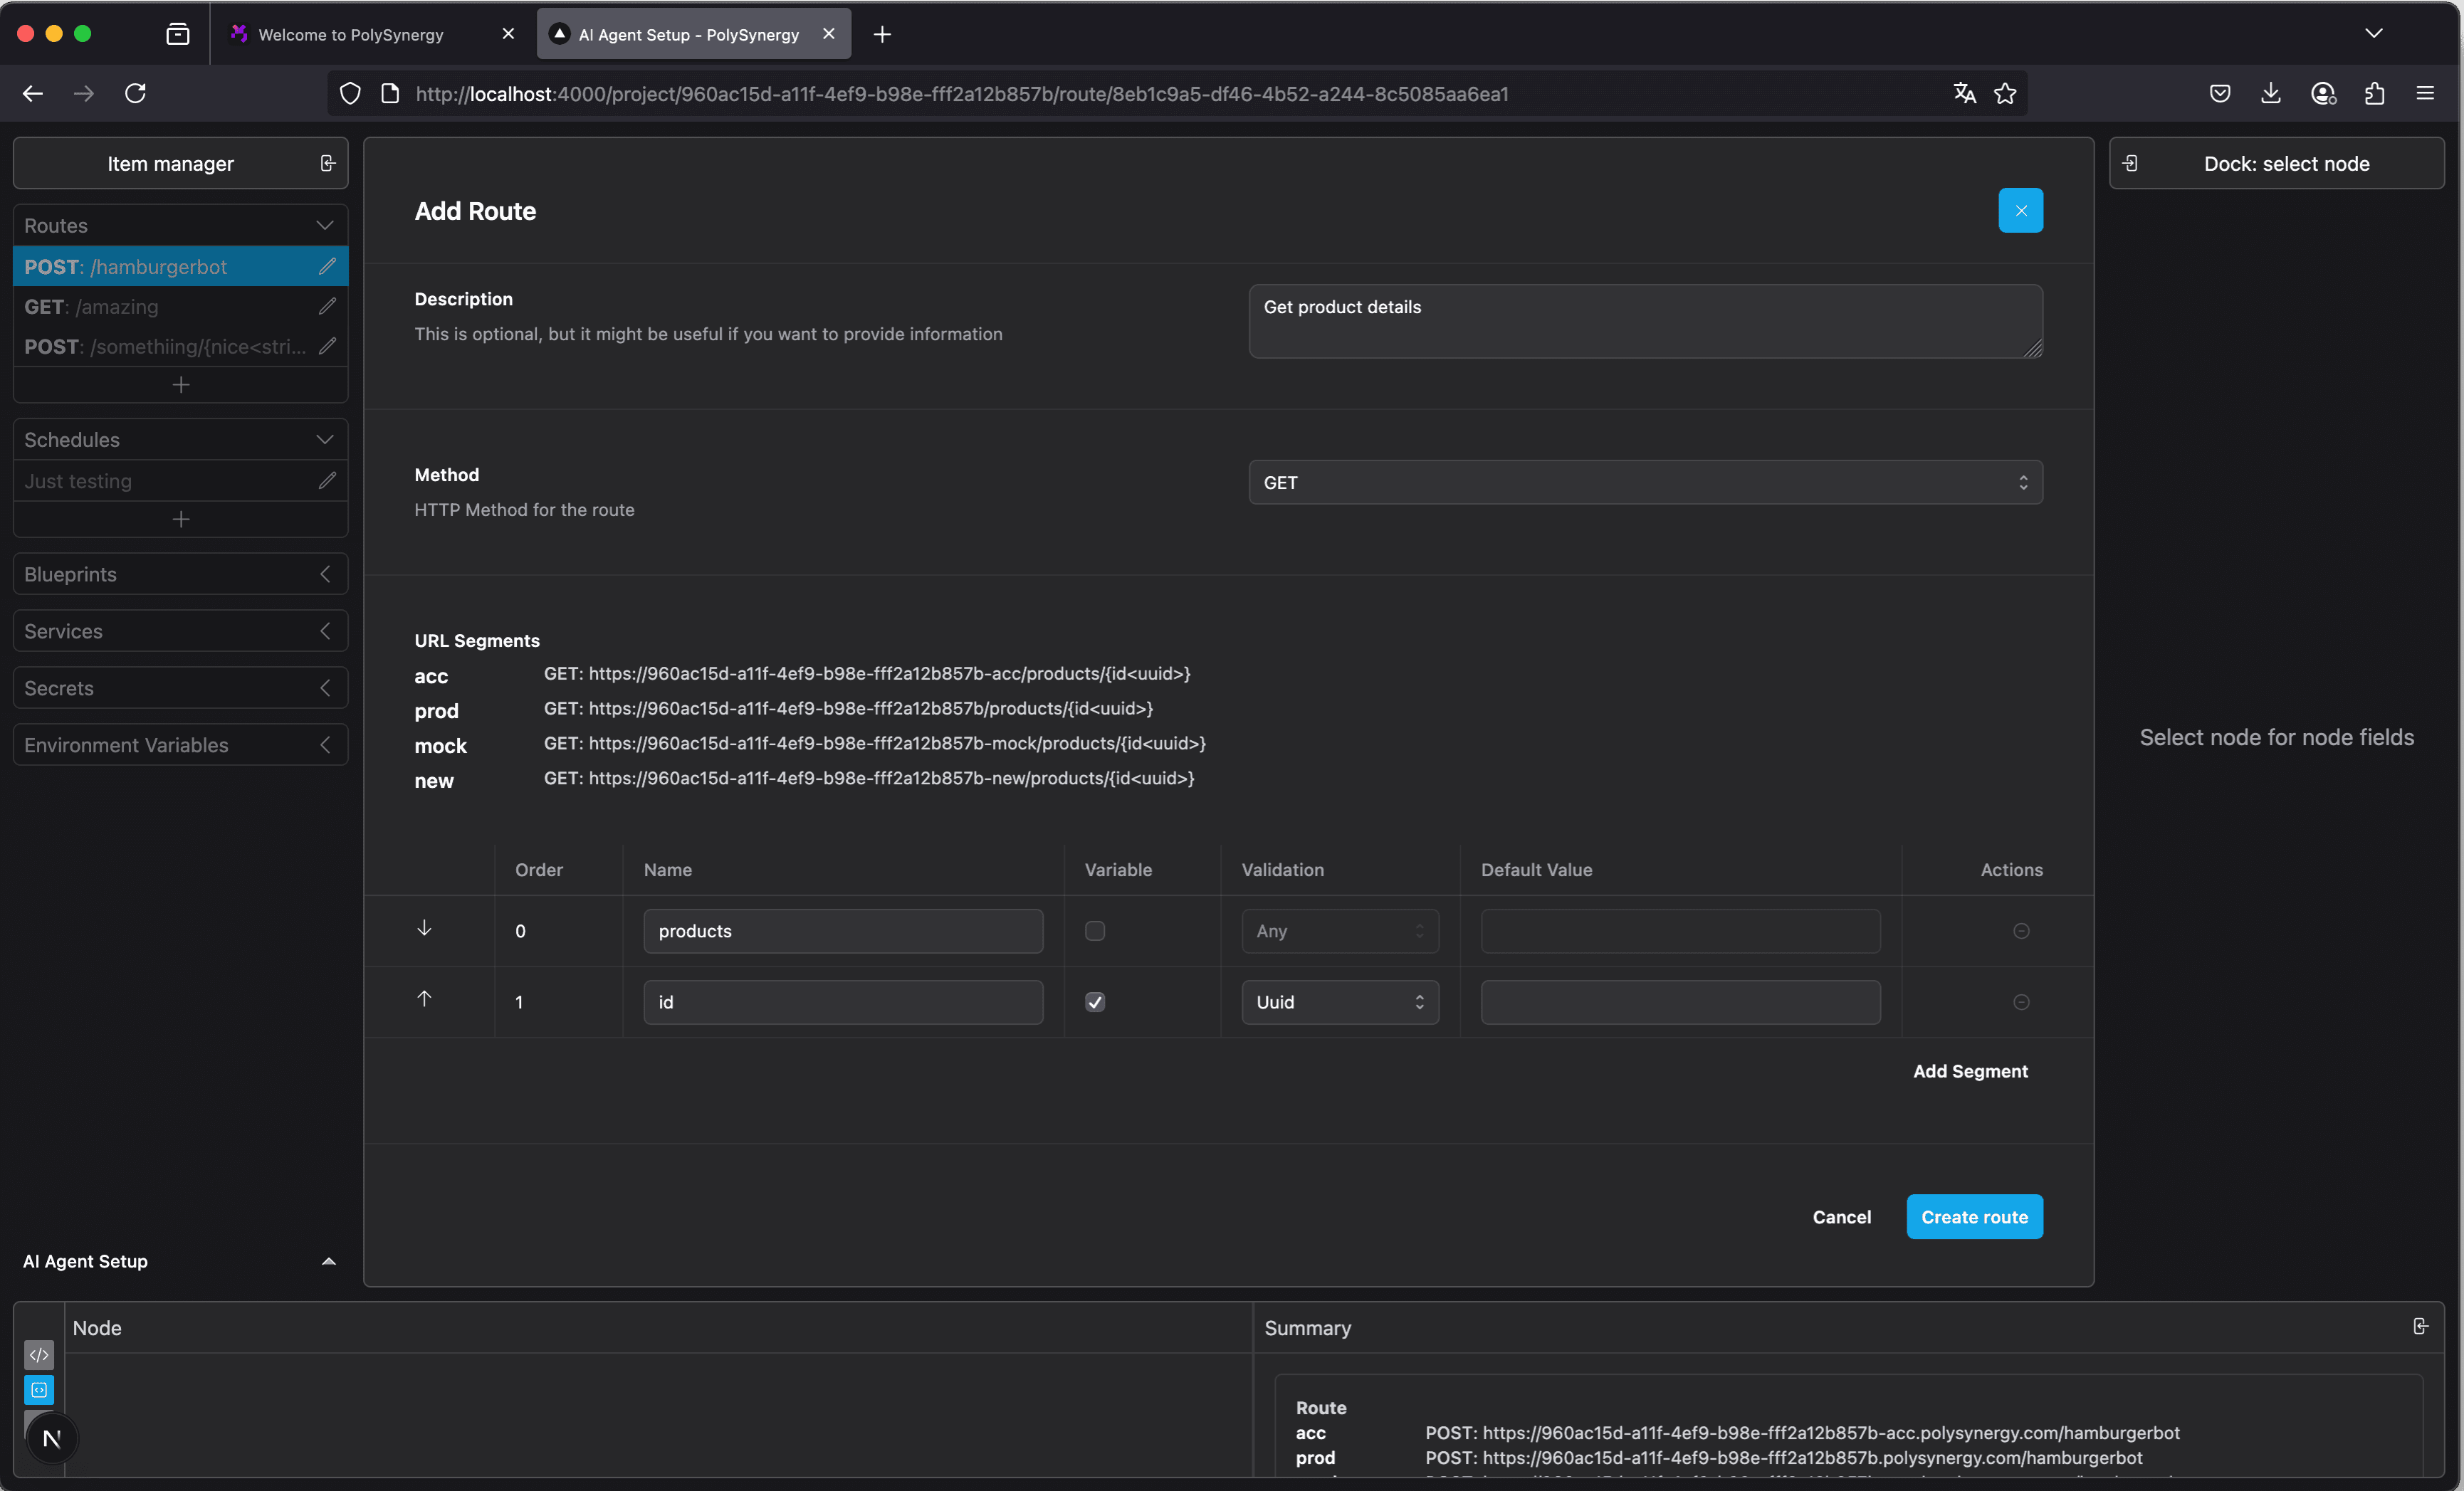This screenshot has width=2464, height=1491.
Task: Uncheck Variable checkbox for id segment
Action: point(1095,1002)
